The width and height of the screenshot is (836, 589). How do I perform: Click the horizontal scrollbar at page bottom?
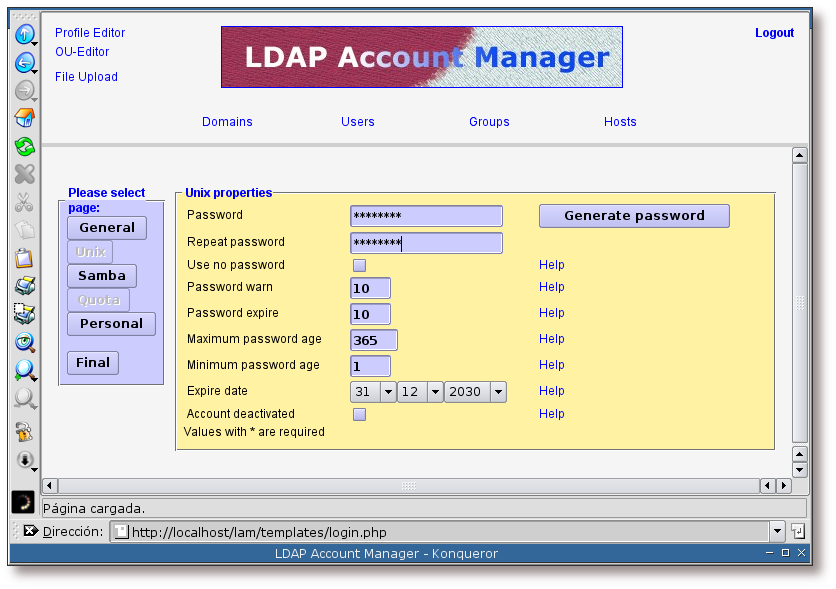click(408, 486)
